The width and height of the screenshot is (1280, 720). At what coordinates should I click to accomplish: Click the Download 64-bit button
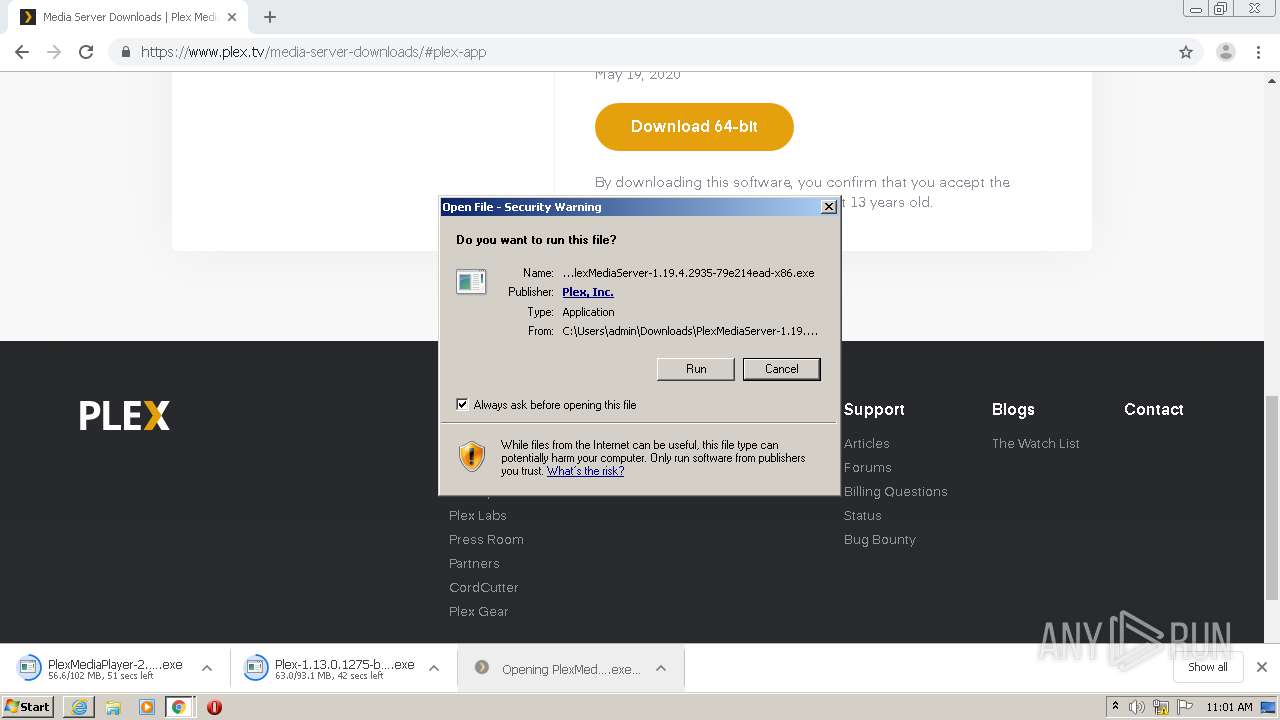point(694,127)
